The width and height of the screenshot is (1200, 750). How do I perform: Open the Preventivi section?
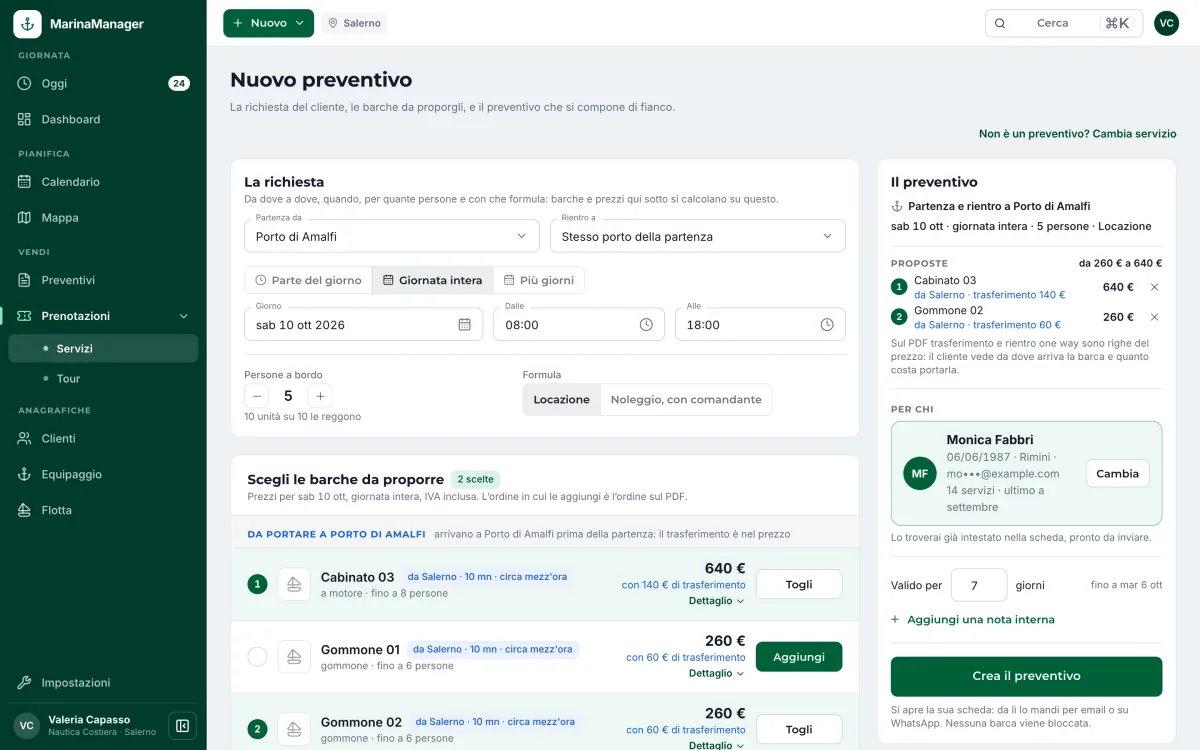103,280
